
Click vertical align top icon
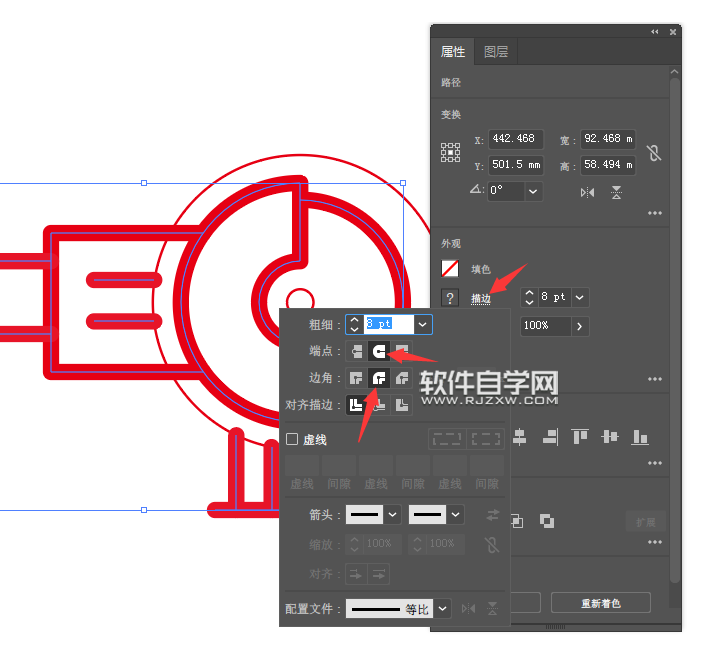coord(580,437)
